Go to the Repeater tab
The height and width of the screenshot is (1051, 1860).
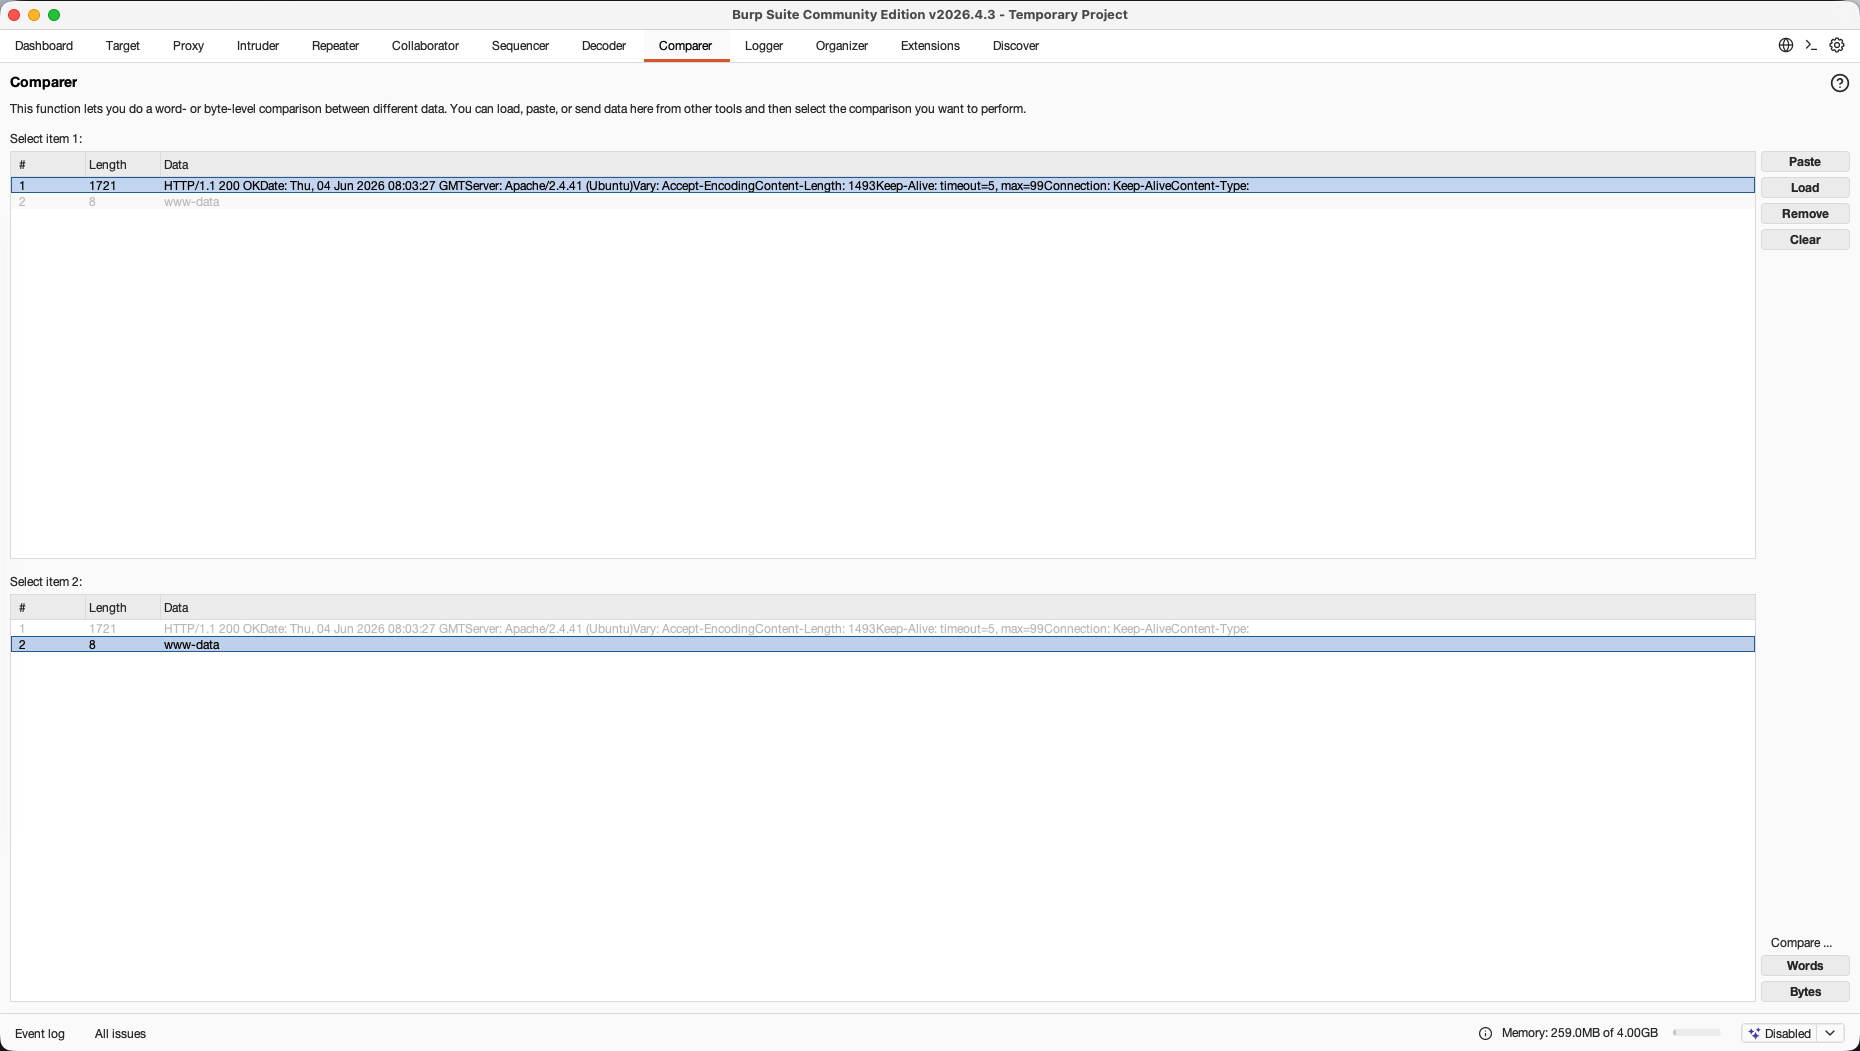click(x=335, y=46)
